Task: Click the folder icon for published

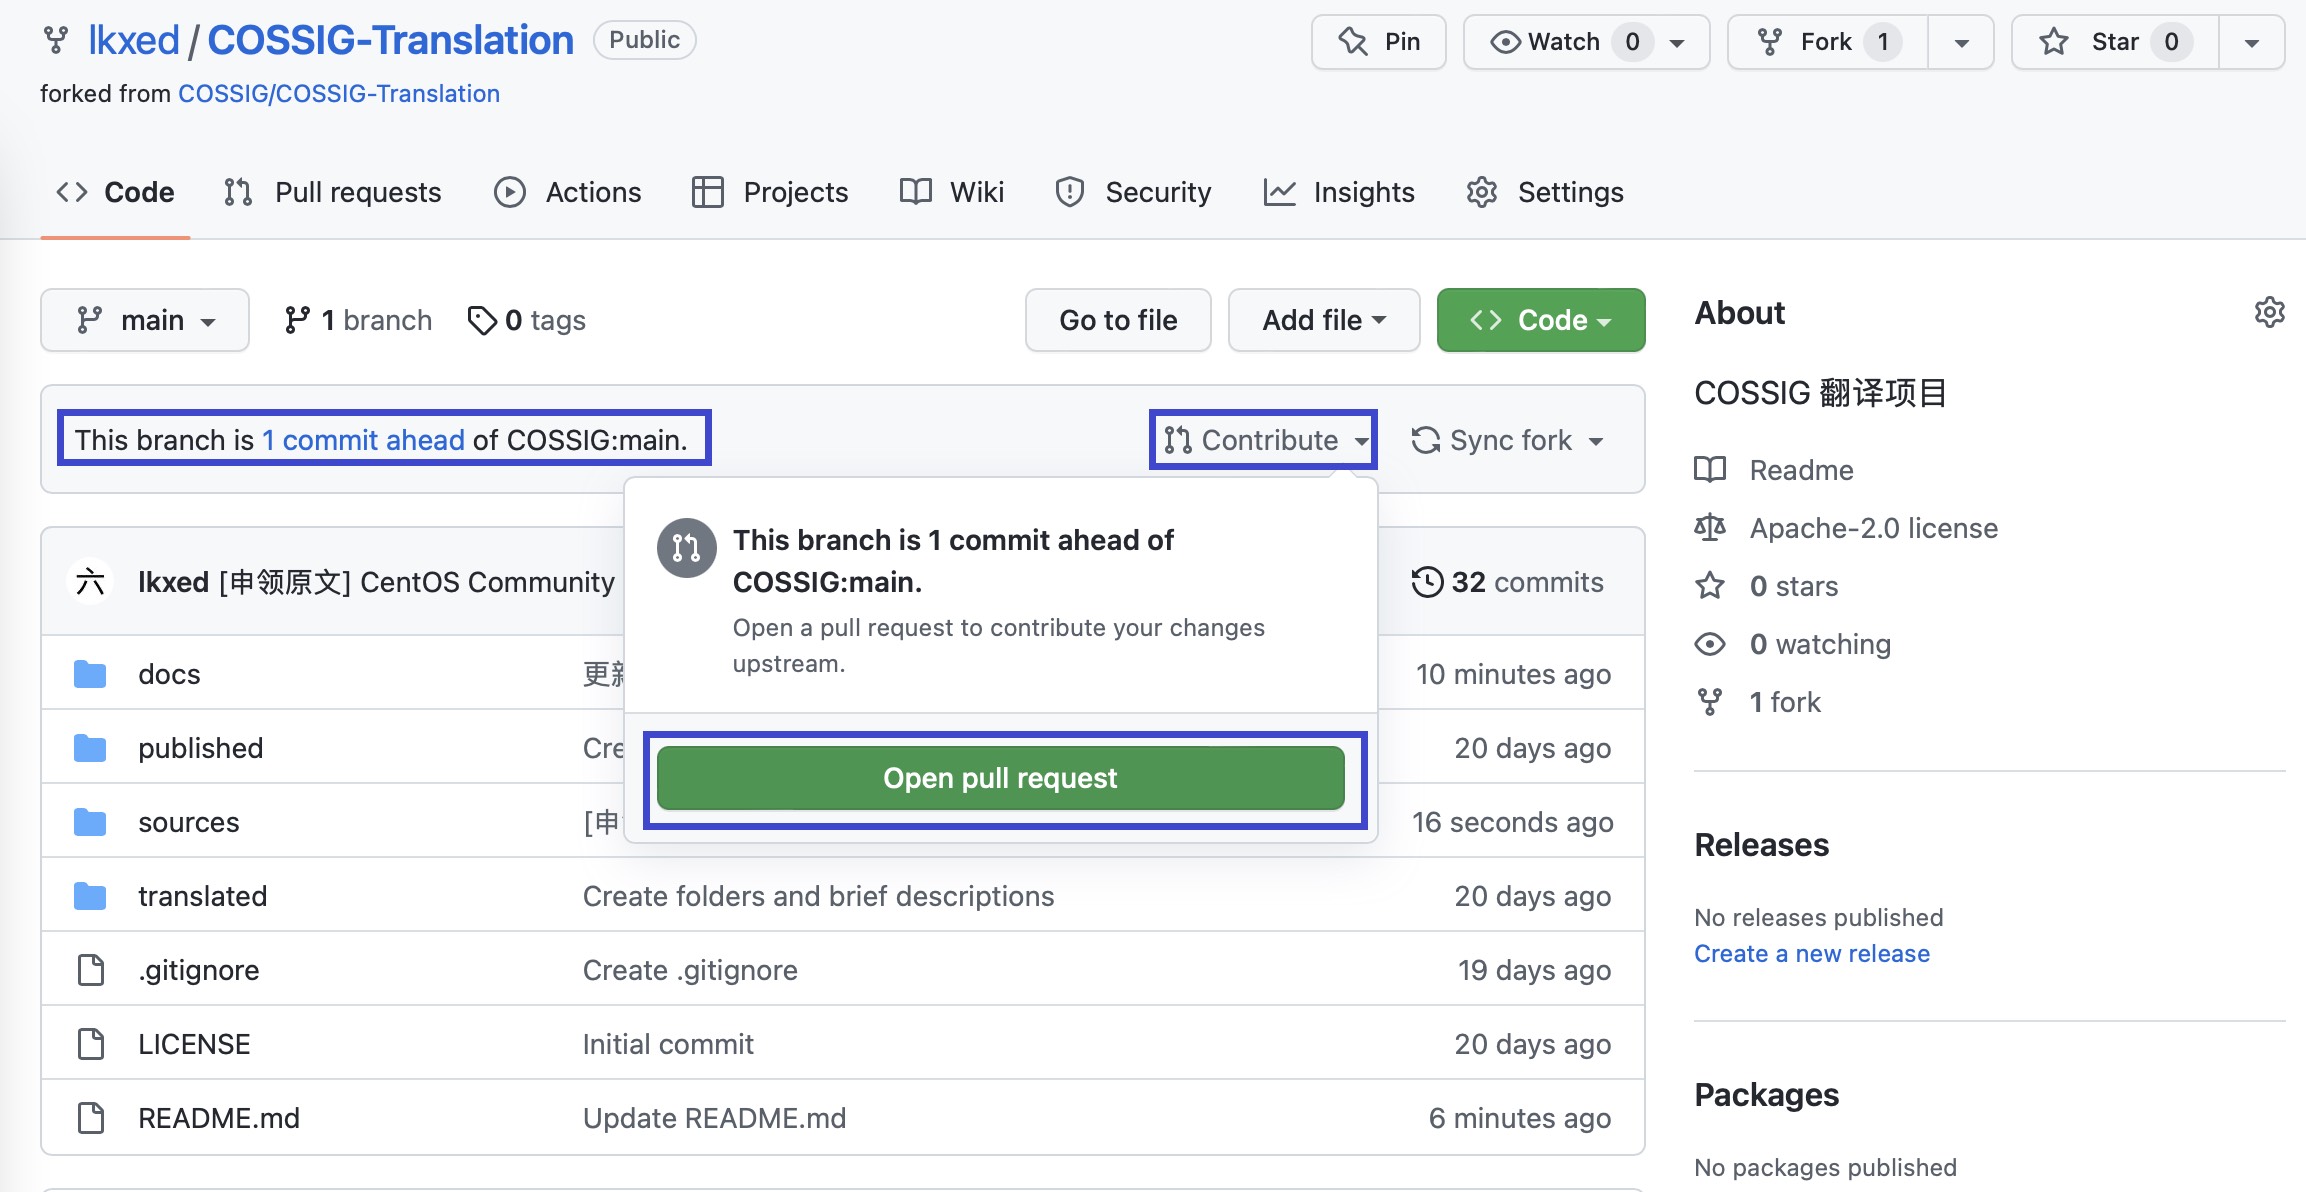Action: pyautogui.click(x=90, y=748)
